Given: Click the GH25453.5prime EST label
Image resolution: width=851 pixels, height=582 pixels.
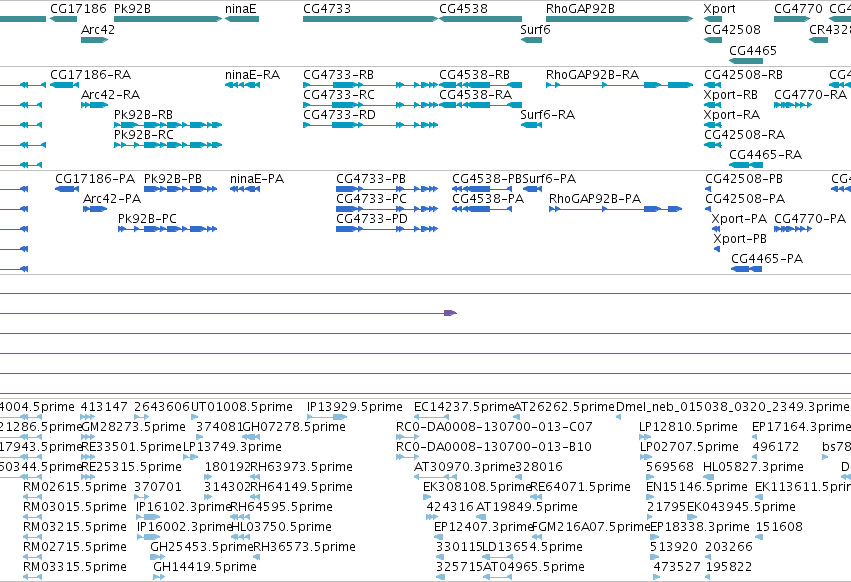Looking at the screenshot, I should pos(202,547).
